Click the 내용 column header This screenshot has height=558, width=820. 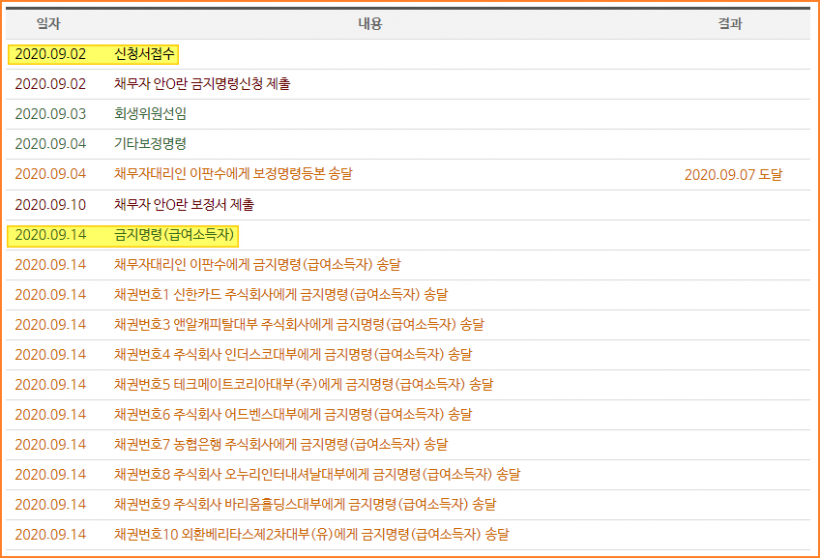click(x=370, y=24)
